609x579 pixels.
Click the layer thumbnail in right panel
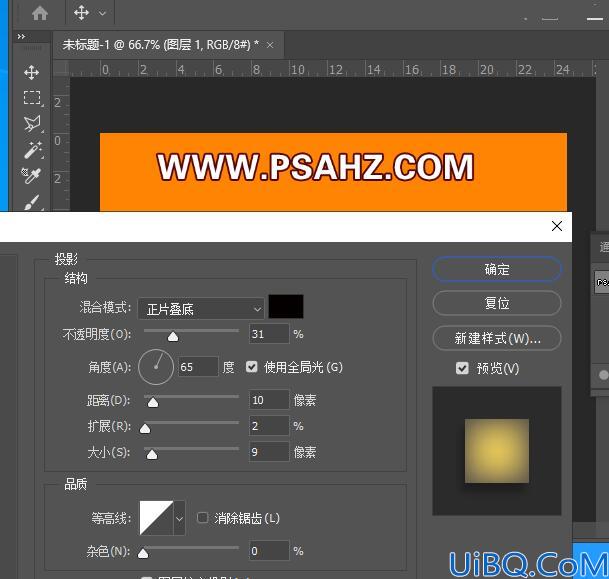(602, 282)
